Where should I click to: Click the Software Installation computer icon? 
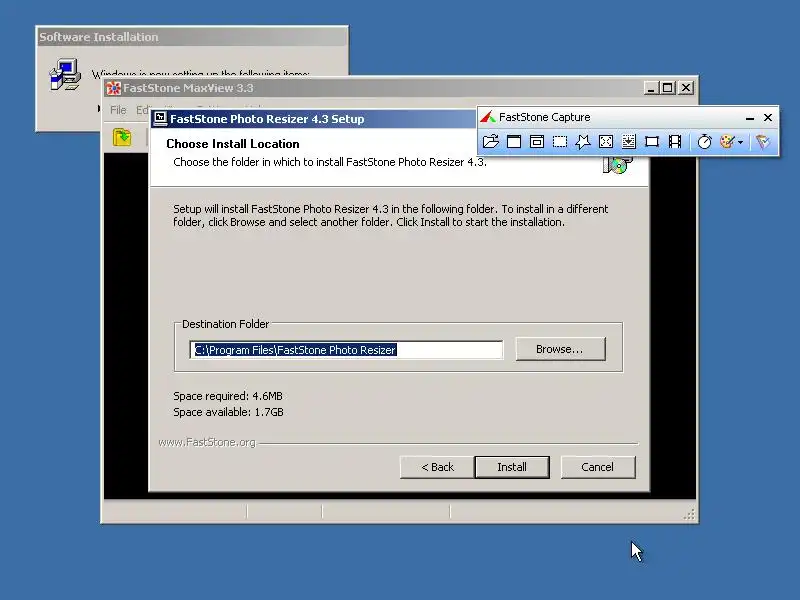(65, 74)
